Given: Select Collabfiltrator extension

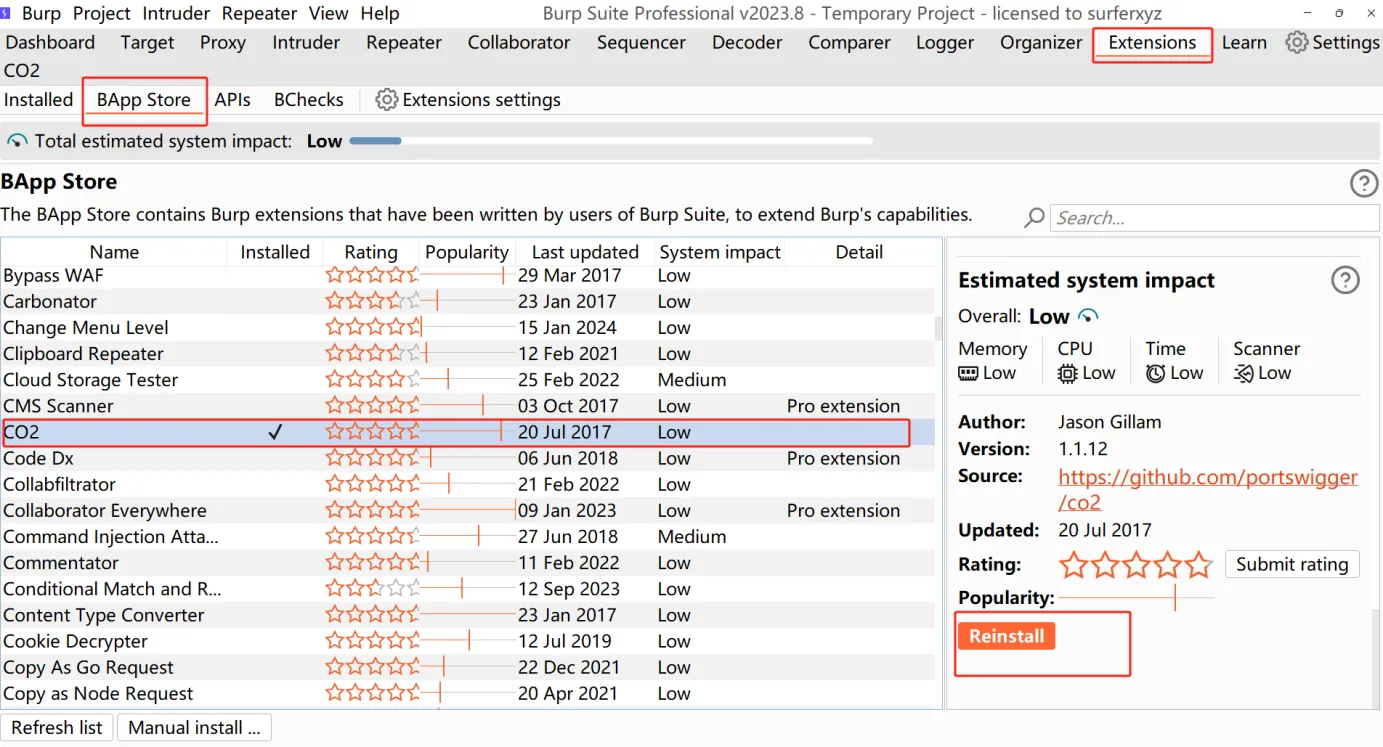Looking at the screenshot, I should [x=467, y=484].
